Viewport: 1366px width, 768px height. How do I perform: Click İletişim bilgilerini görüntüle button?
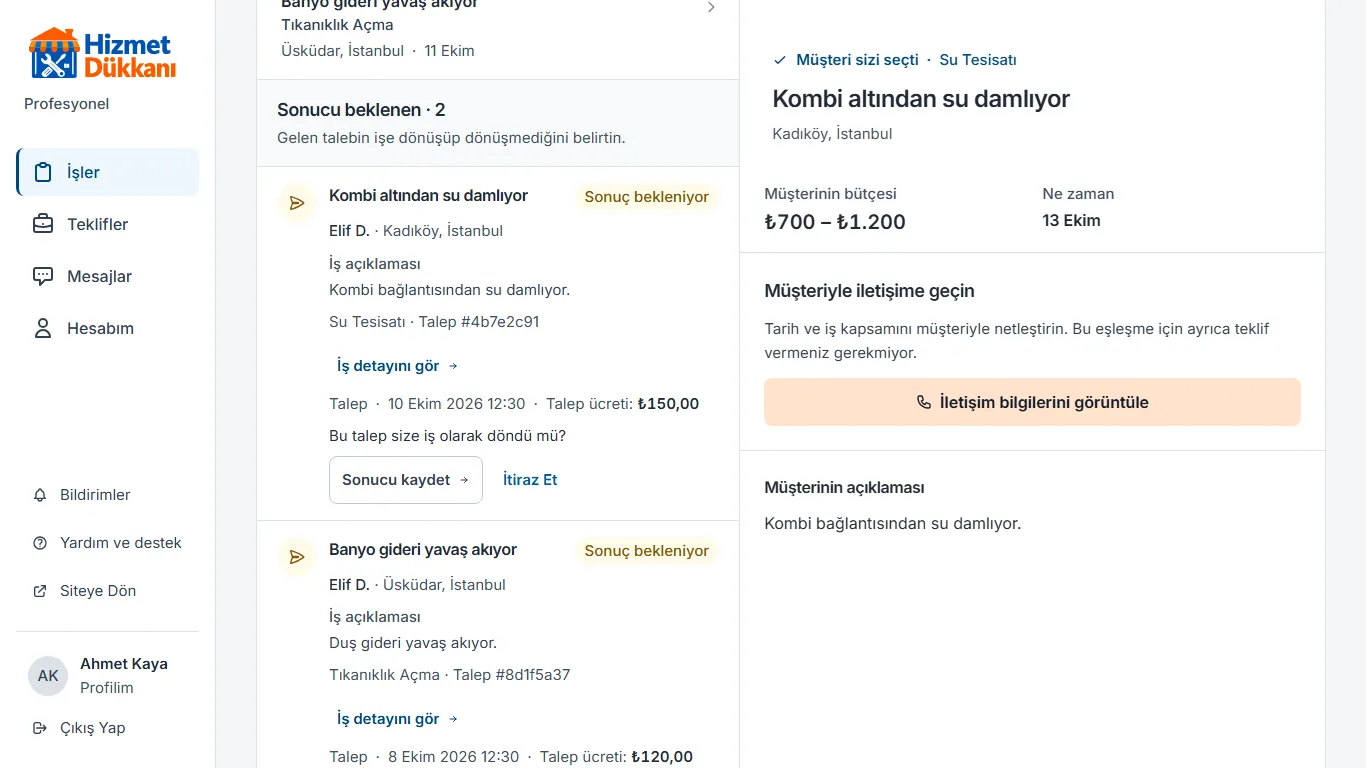click(1032, 402)
